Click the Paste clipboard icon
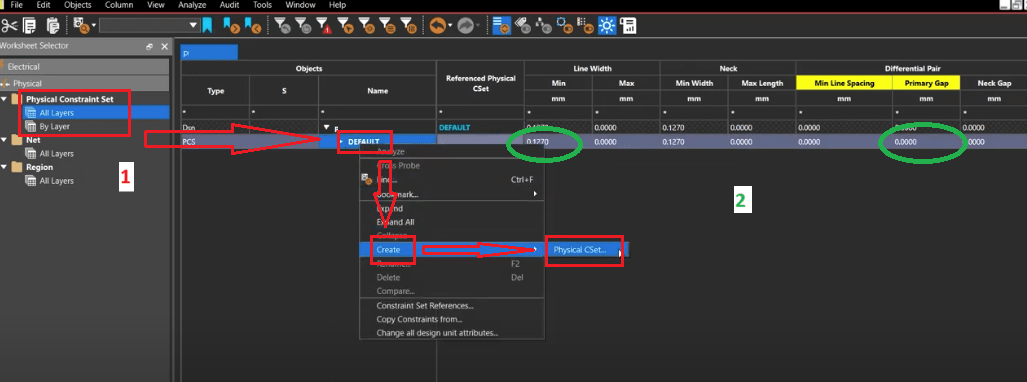1027x382 pixels. (x=54, y=26)
